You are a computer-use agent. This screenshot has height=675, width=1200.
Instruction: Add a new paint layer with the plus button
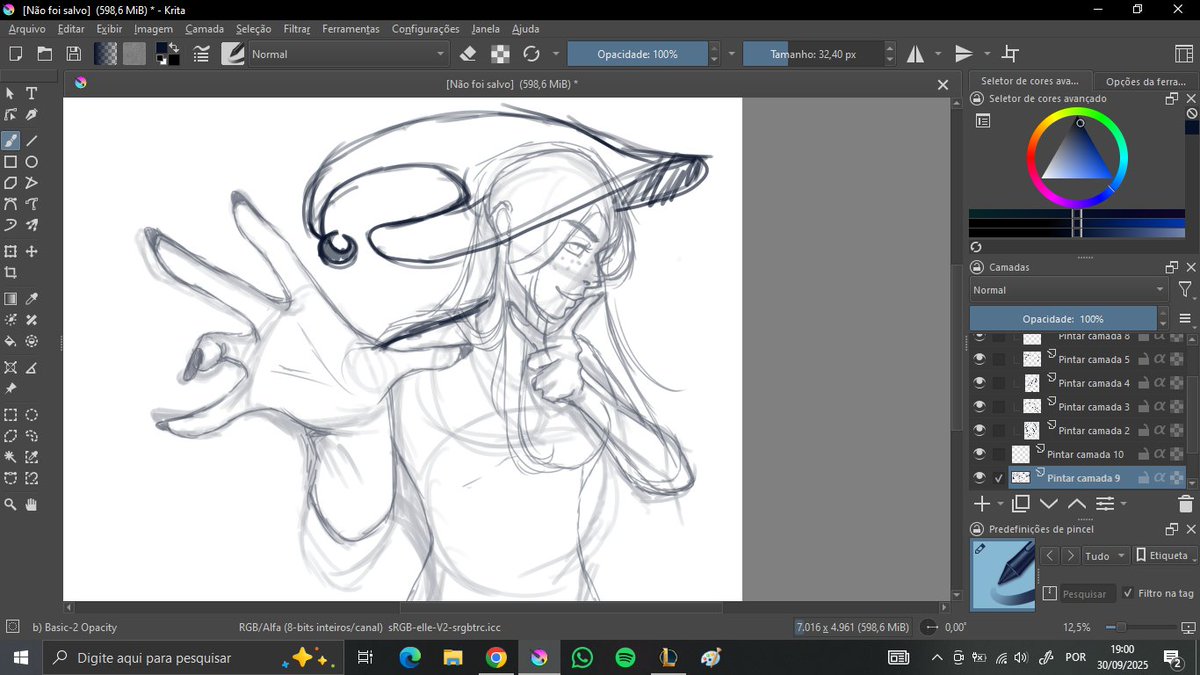[x=981, y=504]
